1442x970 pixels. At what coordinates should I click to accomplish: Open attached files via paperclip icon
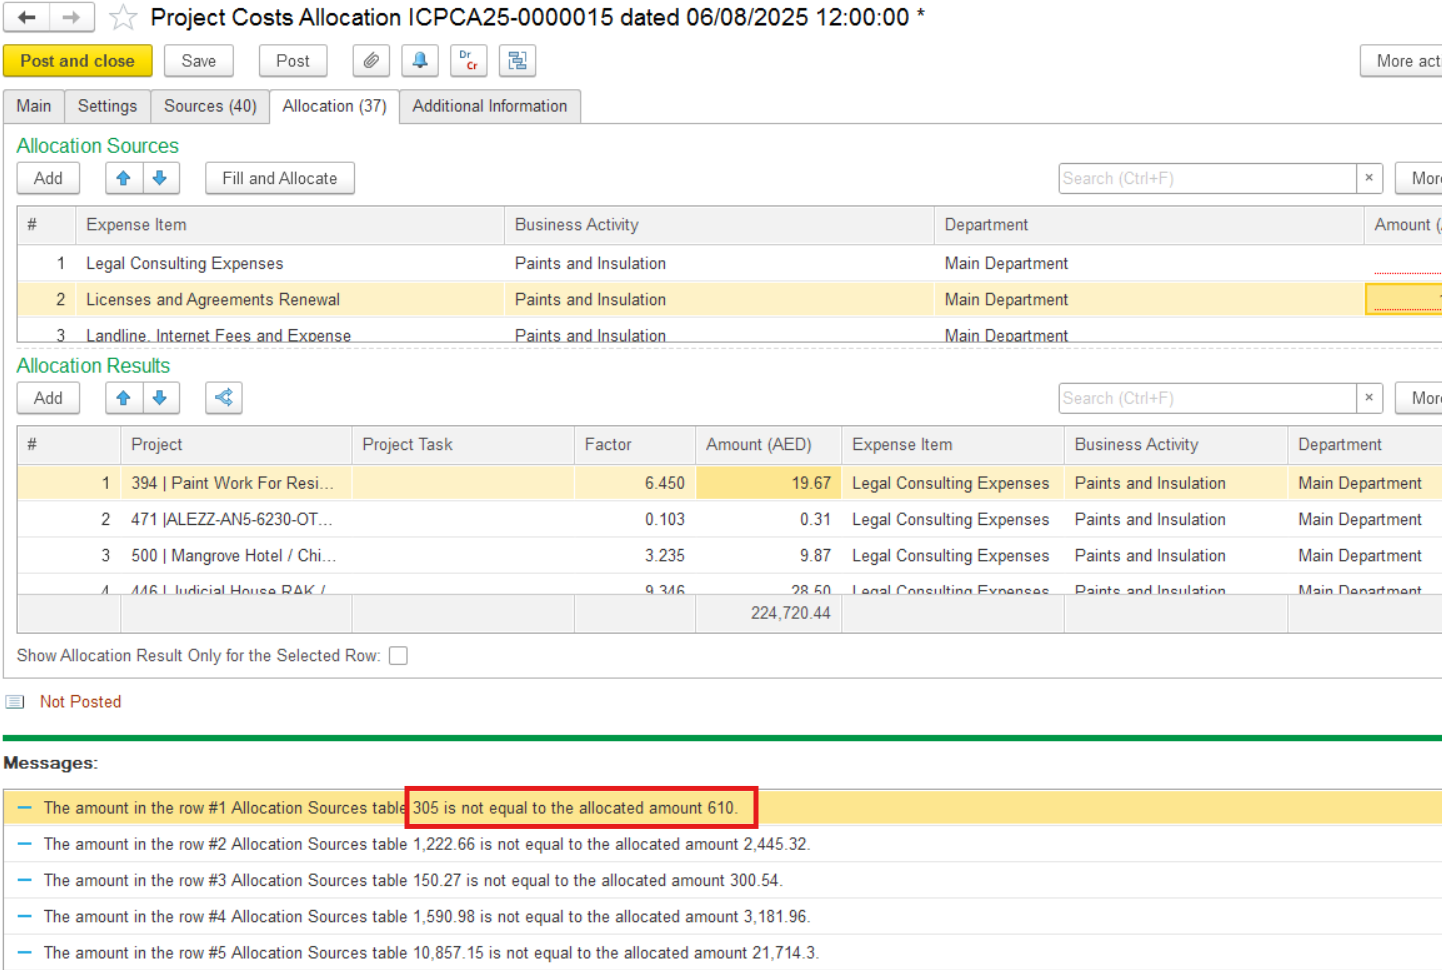click(371, 61)
